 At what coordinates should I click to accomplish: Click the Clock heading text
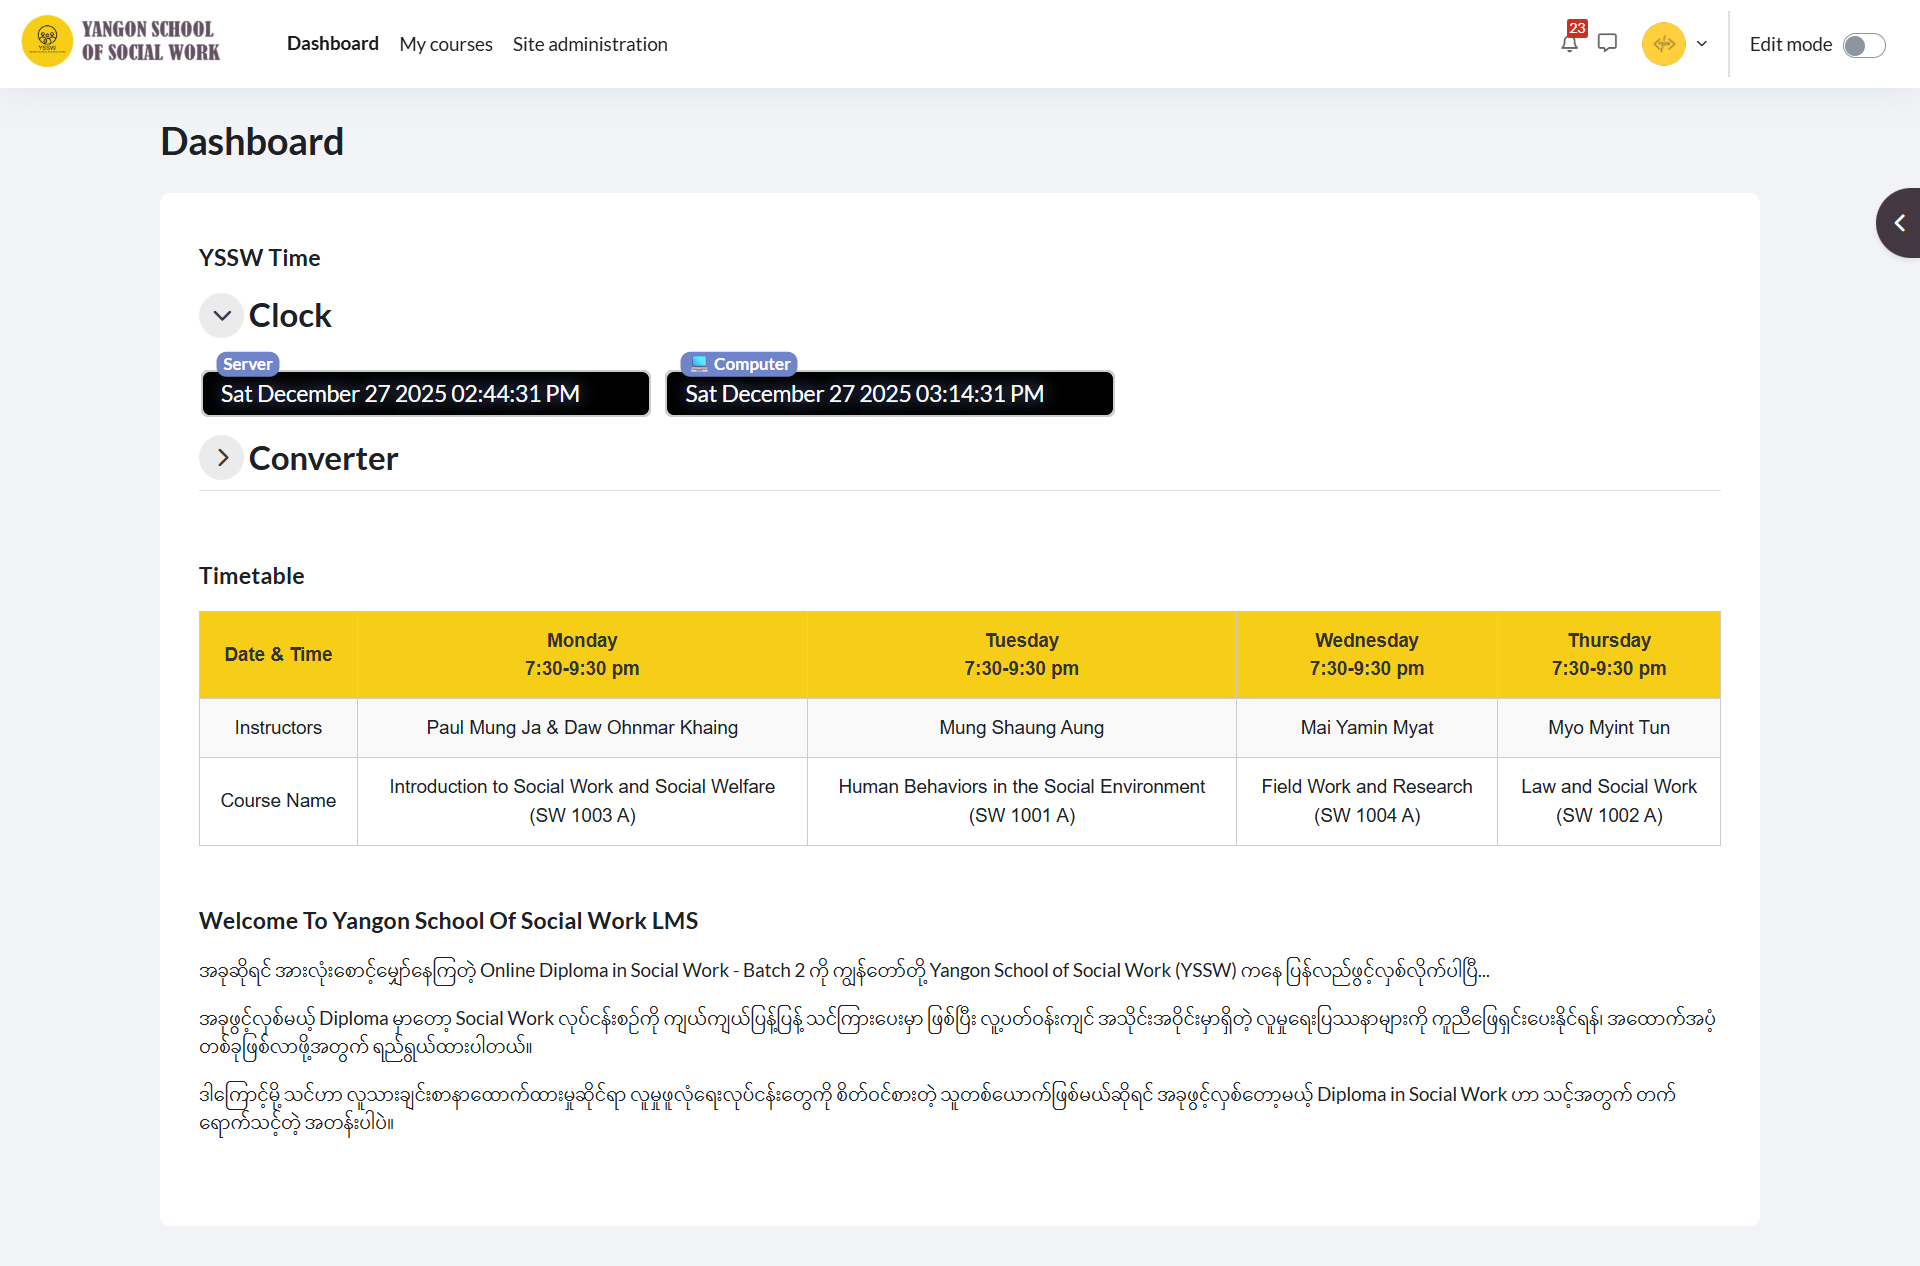coord(290,316)
